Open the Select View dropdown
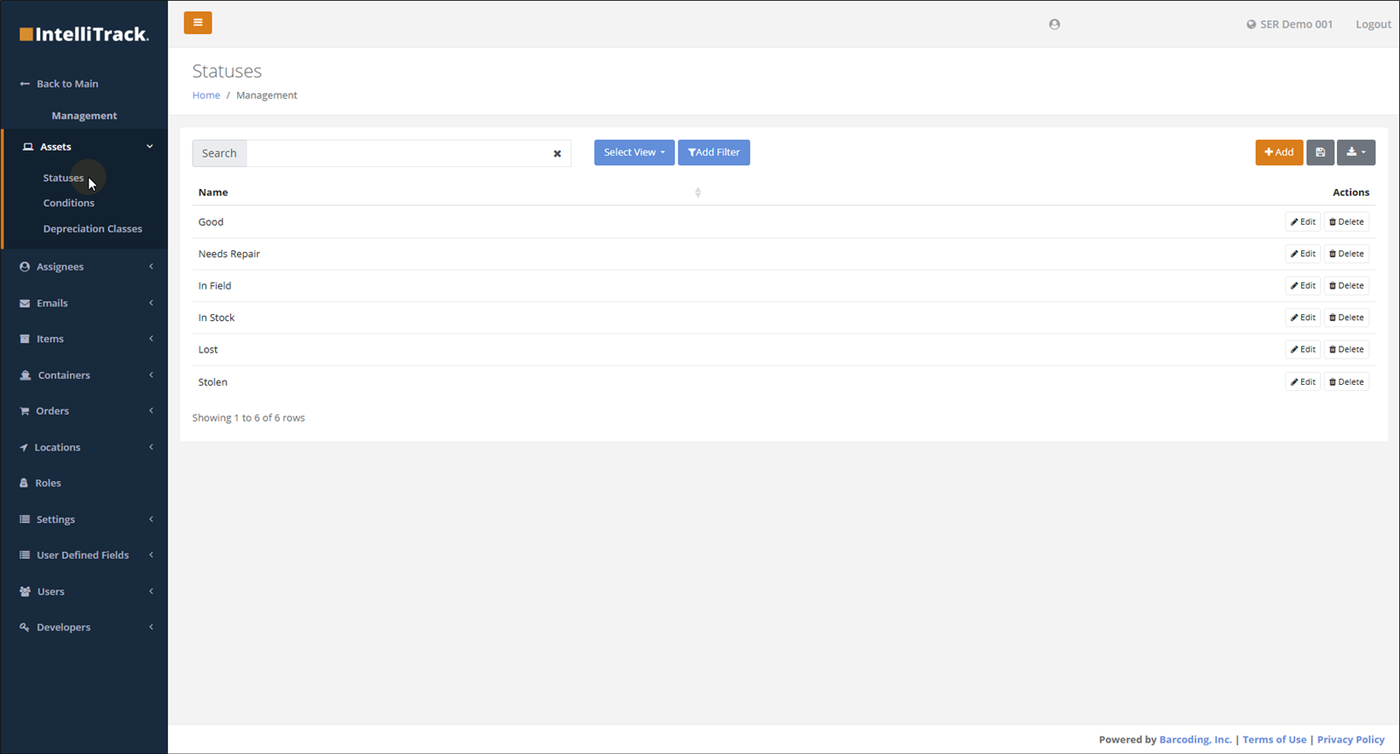The height and width of the screenshot is (754, 1400). point(634,152)
